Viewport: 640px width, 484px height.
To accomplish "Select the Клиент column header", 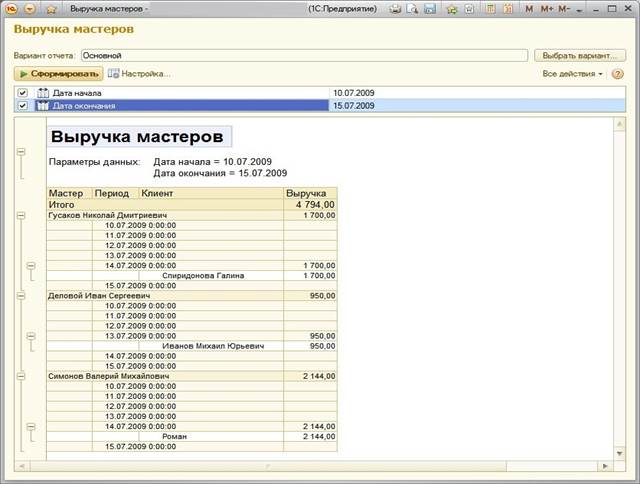I will pyautogui.click(x=211, y=193).
